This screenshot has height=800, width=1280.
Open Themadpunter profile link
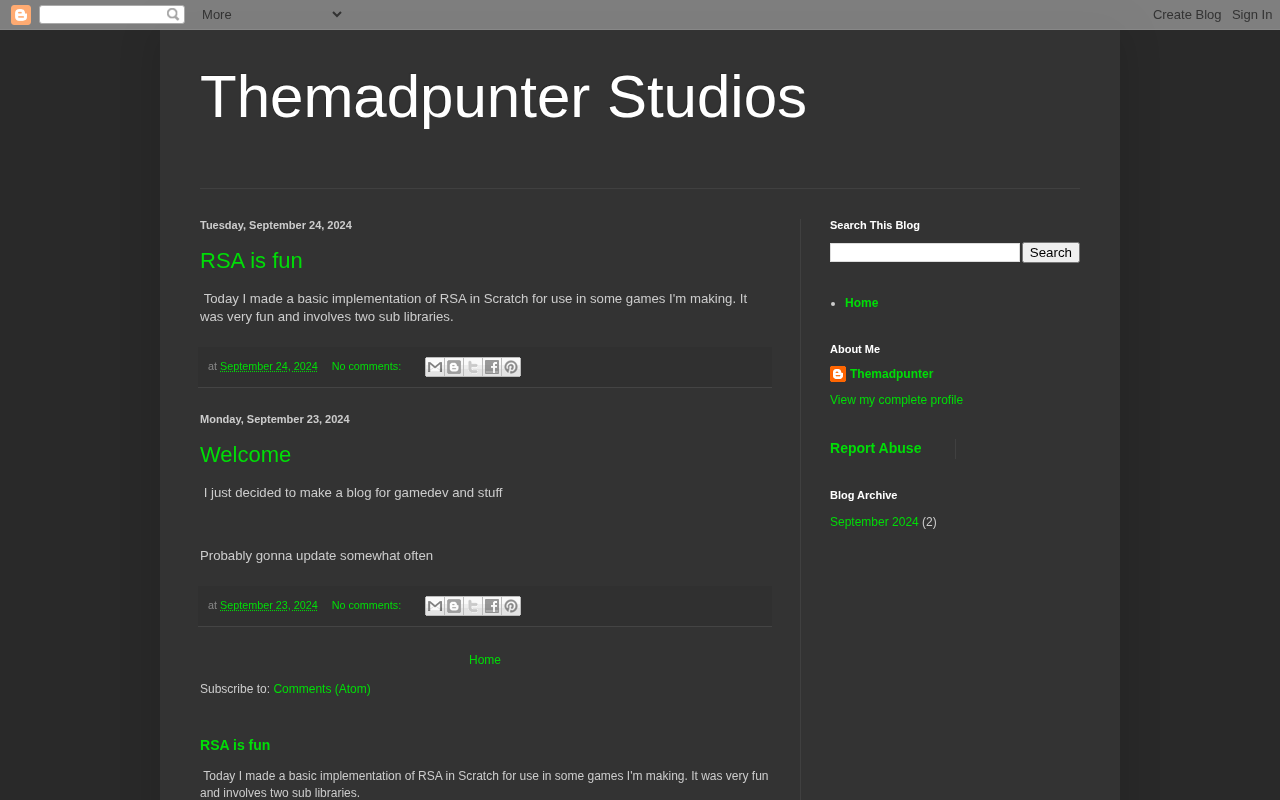892,374
